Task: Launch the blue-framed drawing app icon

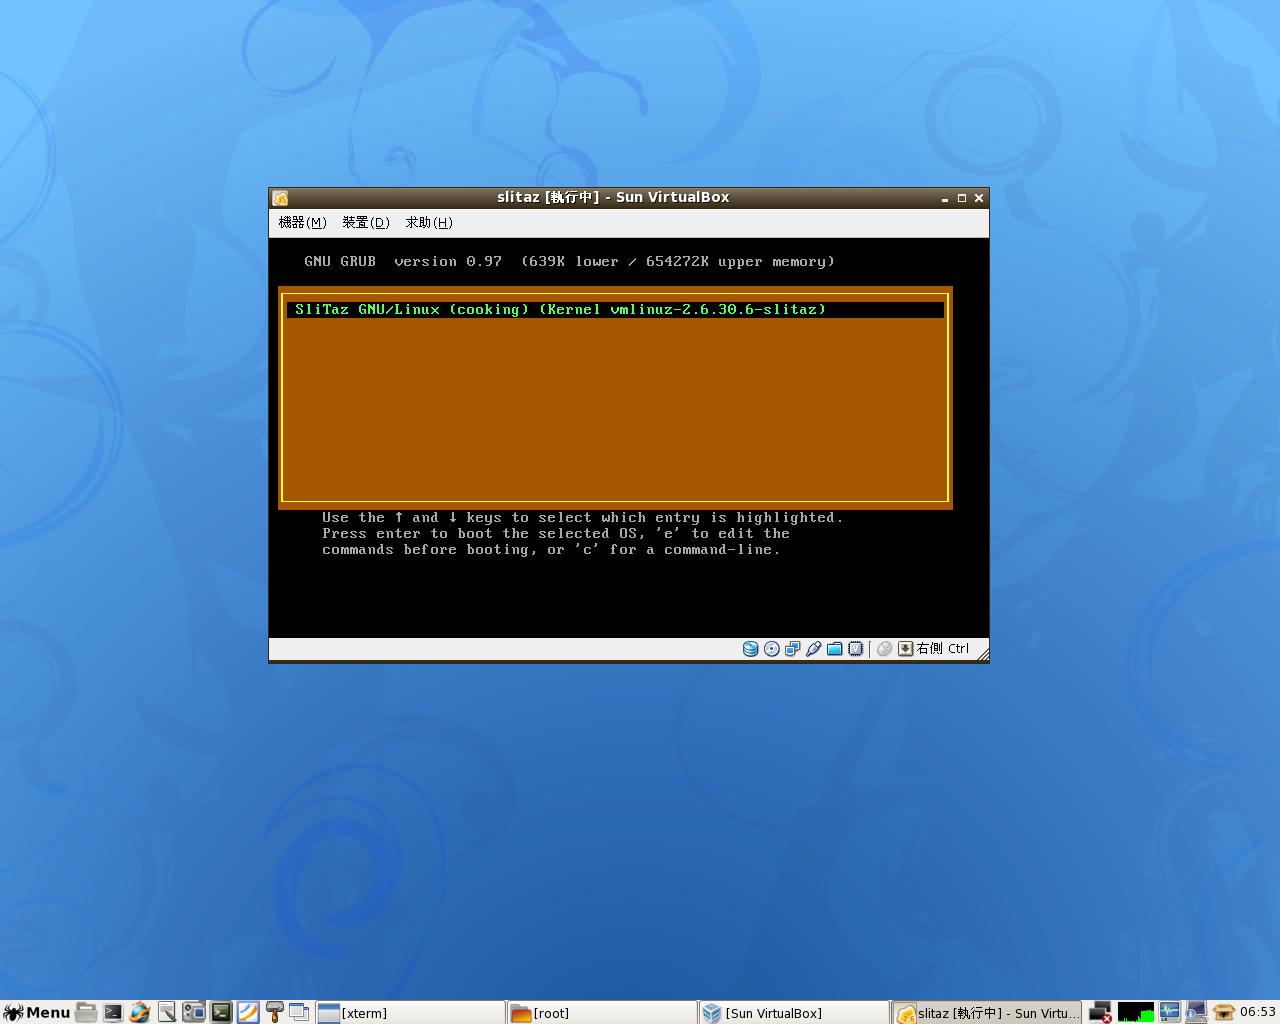Action: [248, 1012]
